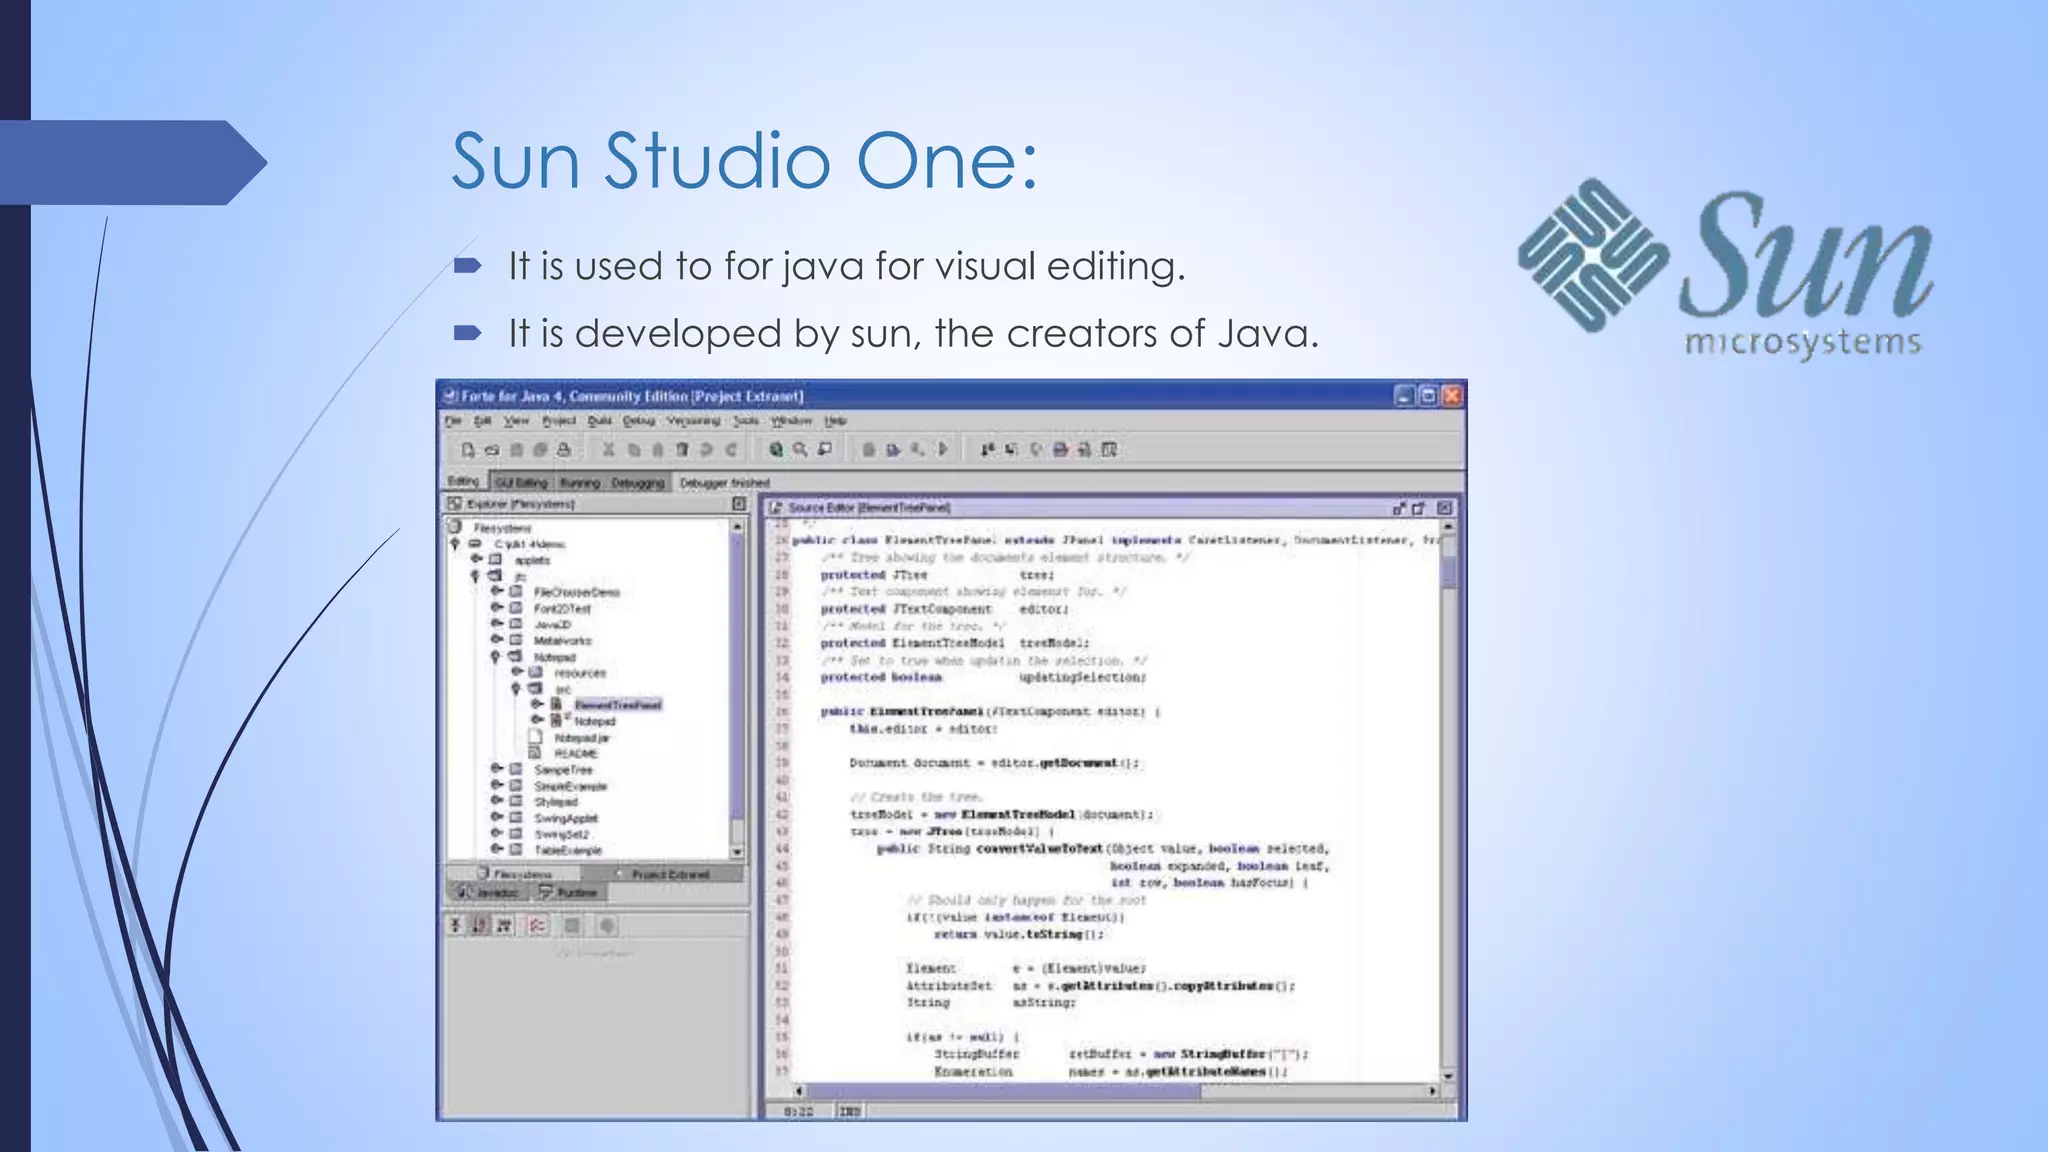Click the Undo toolbar icon

pos(706,450)
